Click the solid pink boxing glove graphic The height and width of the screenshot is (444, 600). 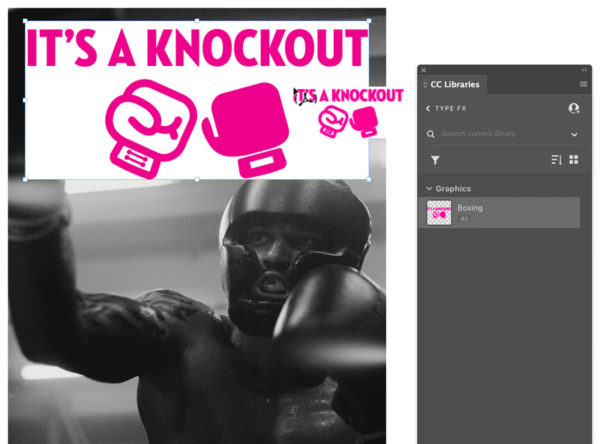point(246,129)
